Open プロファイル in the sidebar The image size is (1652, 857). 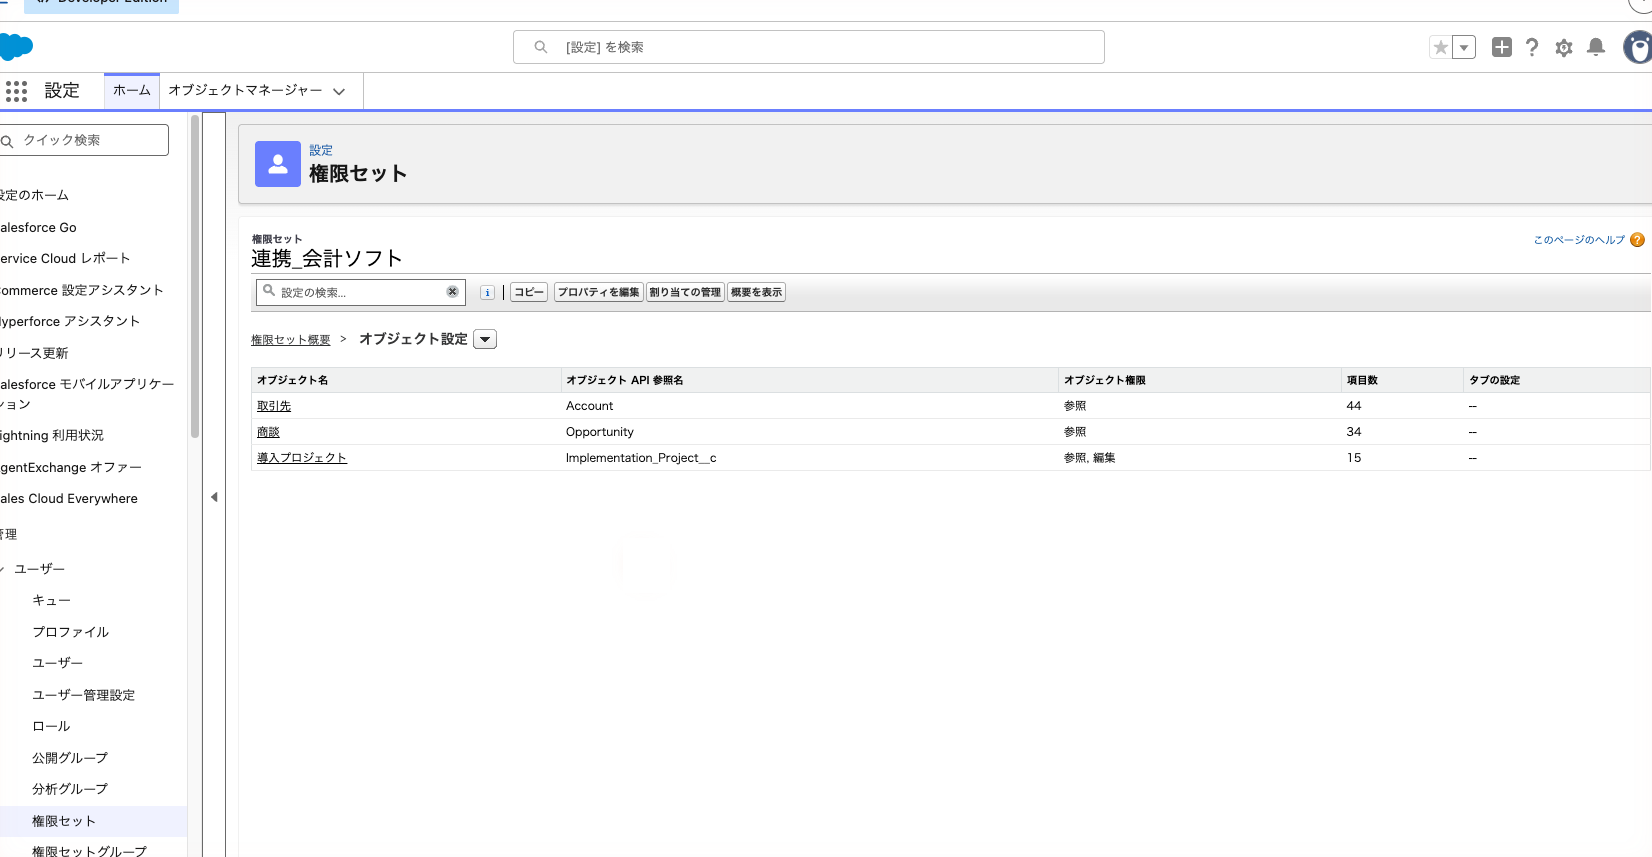pyautogui.click(x=71, y=632)
